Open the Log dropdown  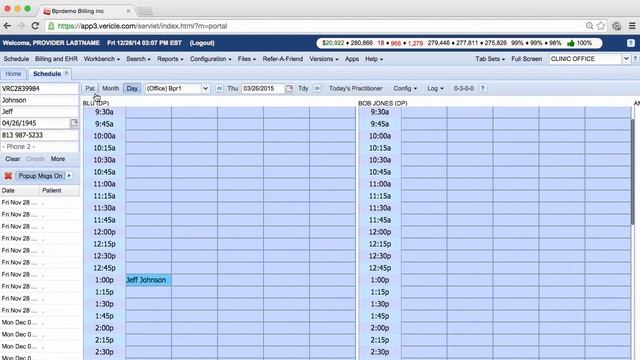pyautogui.click(x=435, y=88)
